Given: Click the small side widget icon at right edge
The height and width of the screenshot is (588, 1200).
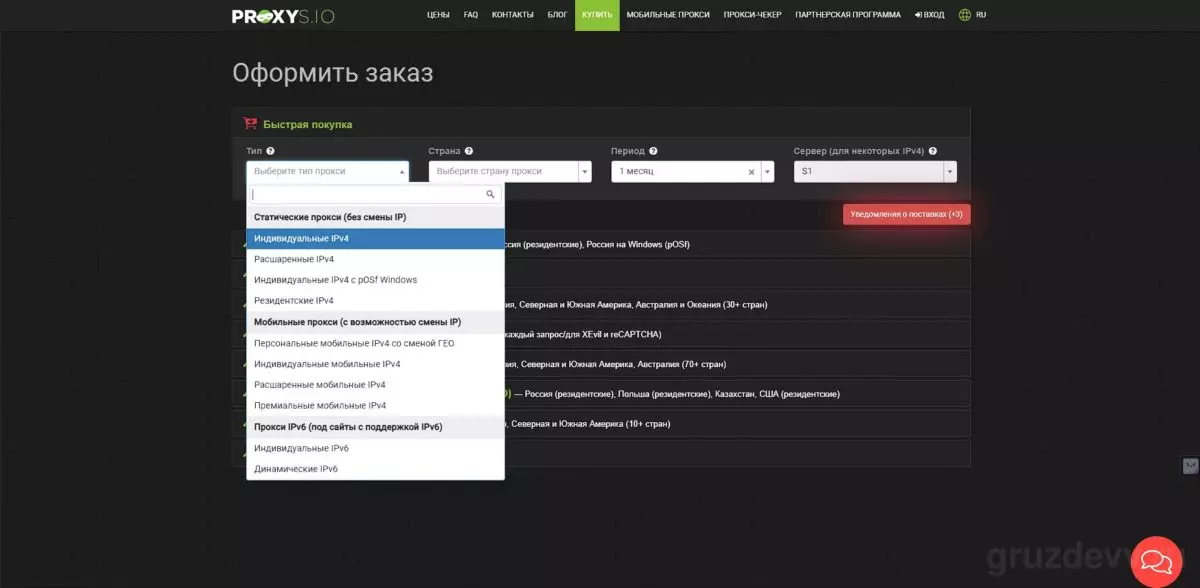Looking at the screenshot, I should coord(1190,466).
